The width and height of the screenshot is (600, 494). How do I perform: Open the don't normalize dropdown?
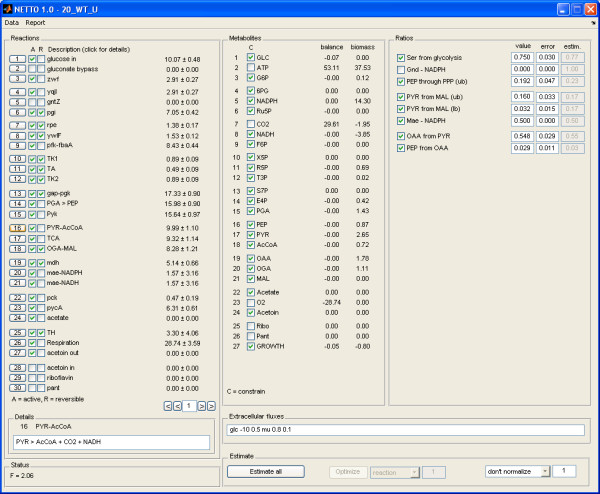[x=517, y=471]
